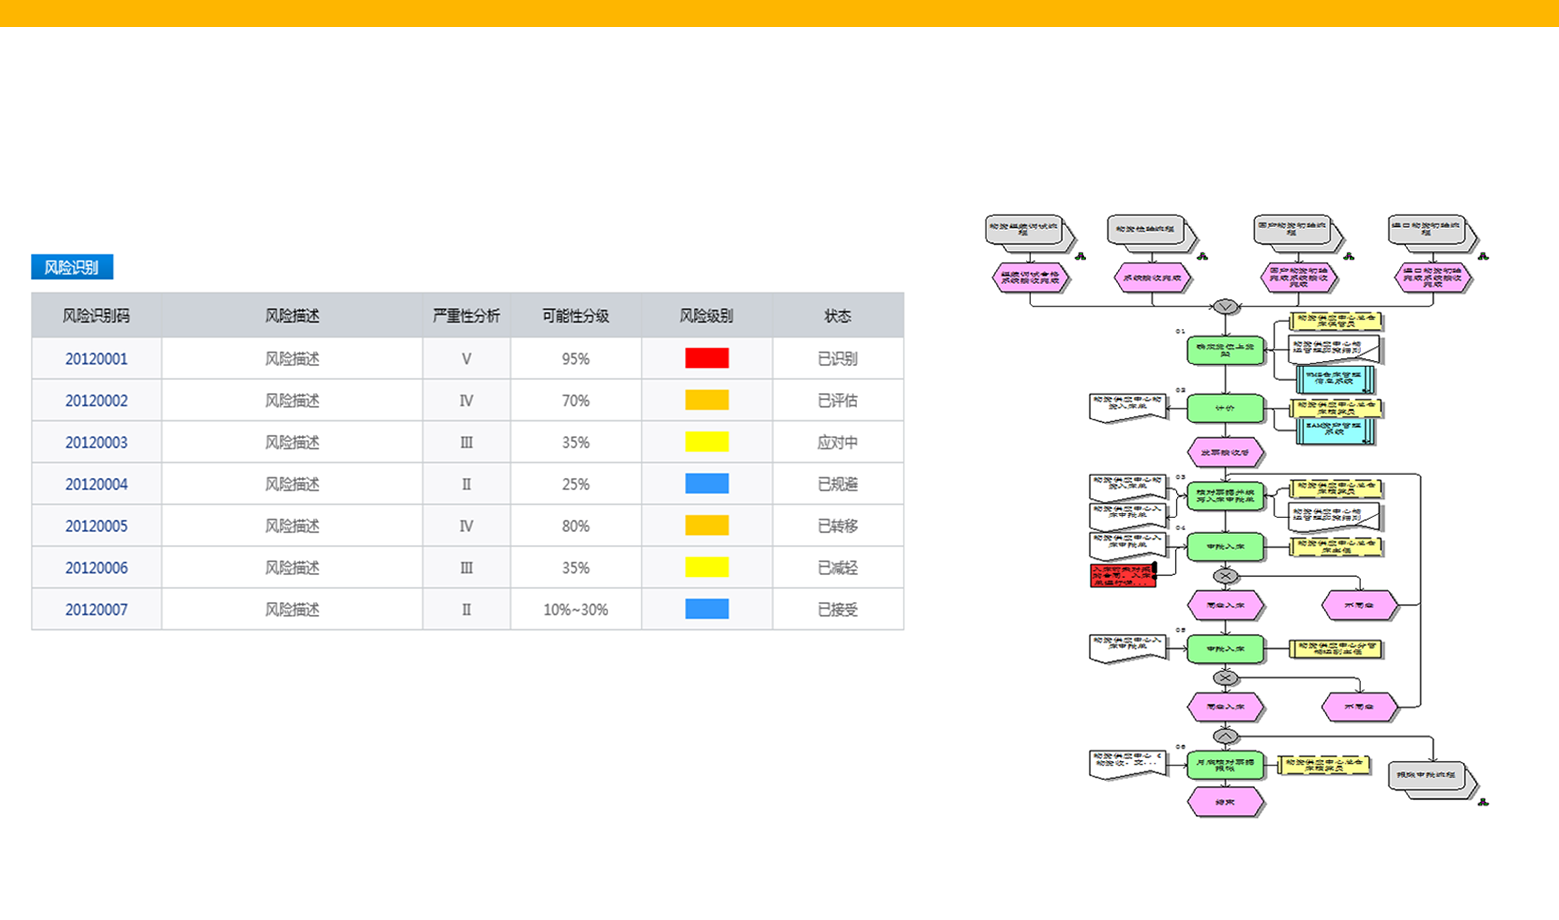Select the bottom-most pink end event hexagon
The width and height of the screenshot is (1559, 920).
pyautogui.click(x=1225, y=802)
